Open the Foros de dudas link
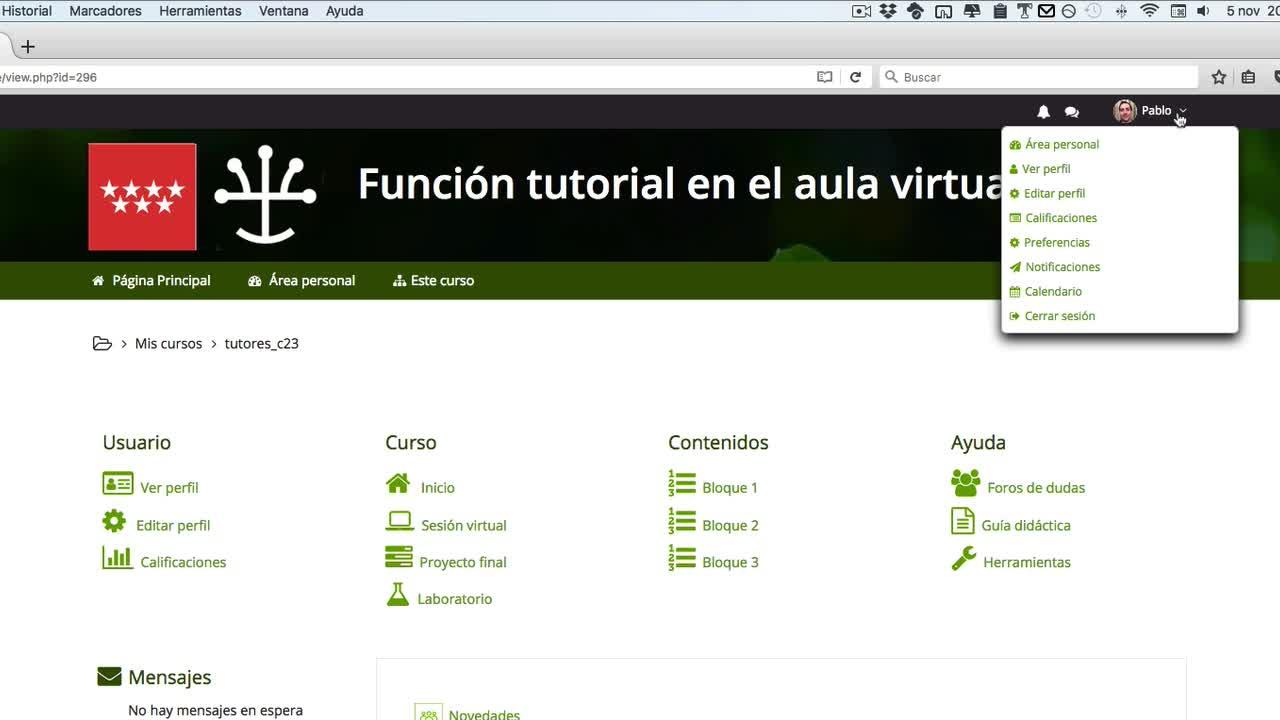Image resolution: width=1280 pixels, height=720 pixels. tap(1036, 488)
